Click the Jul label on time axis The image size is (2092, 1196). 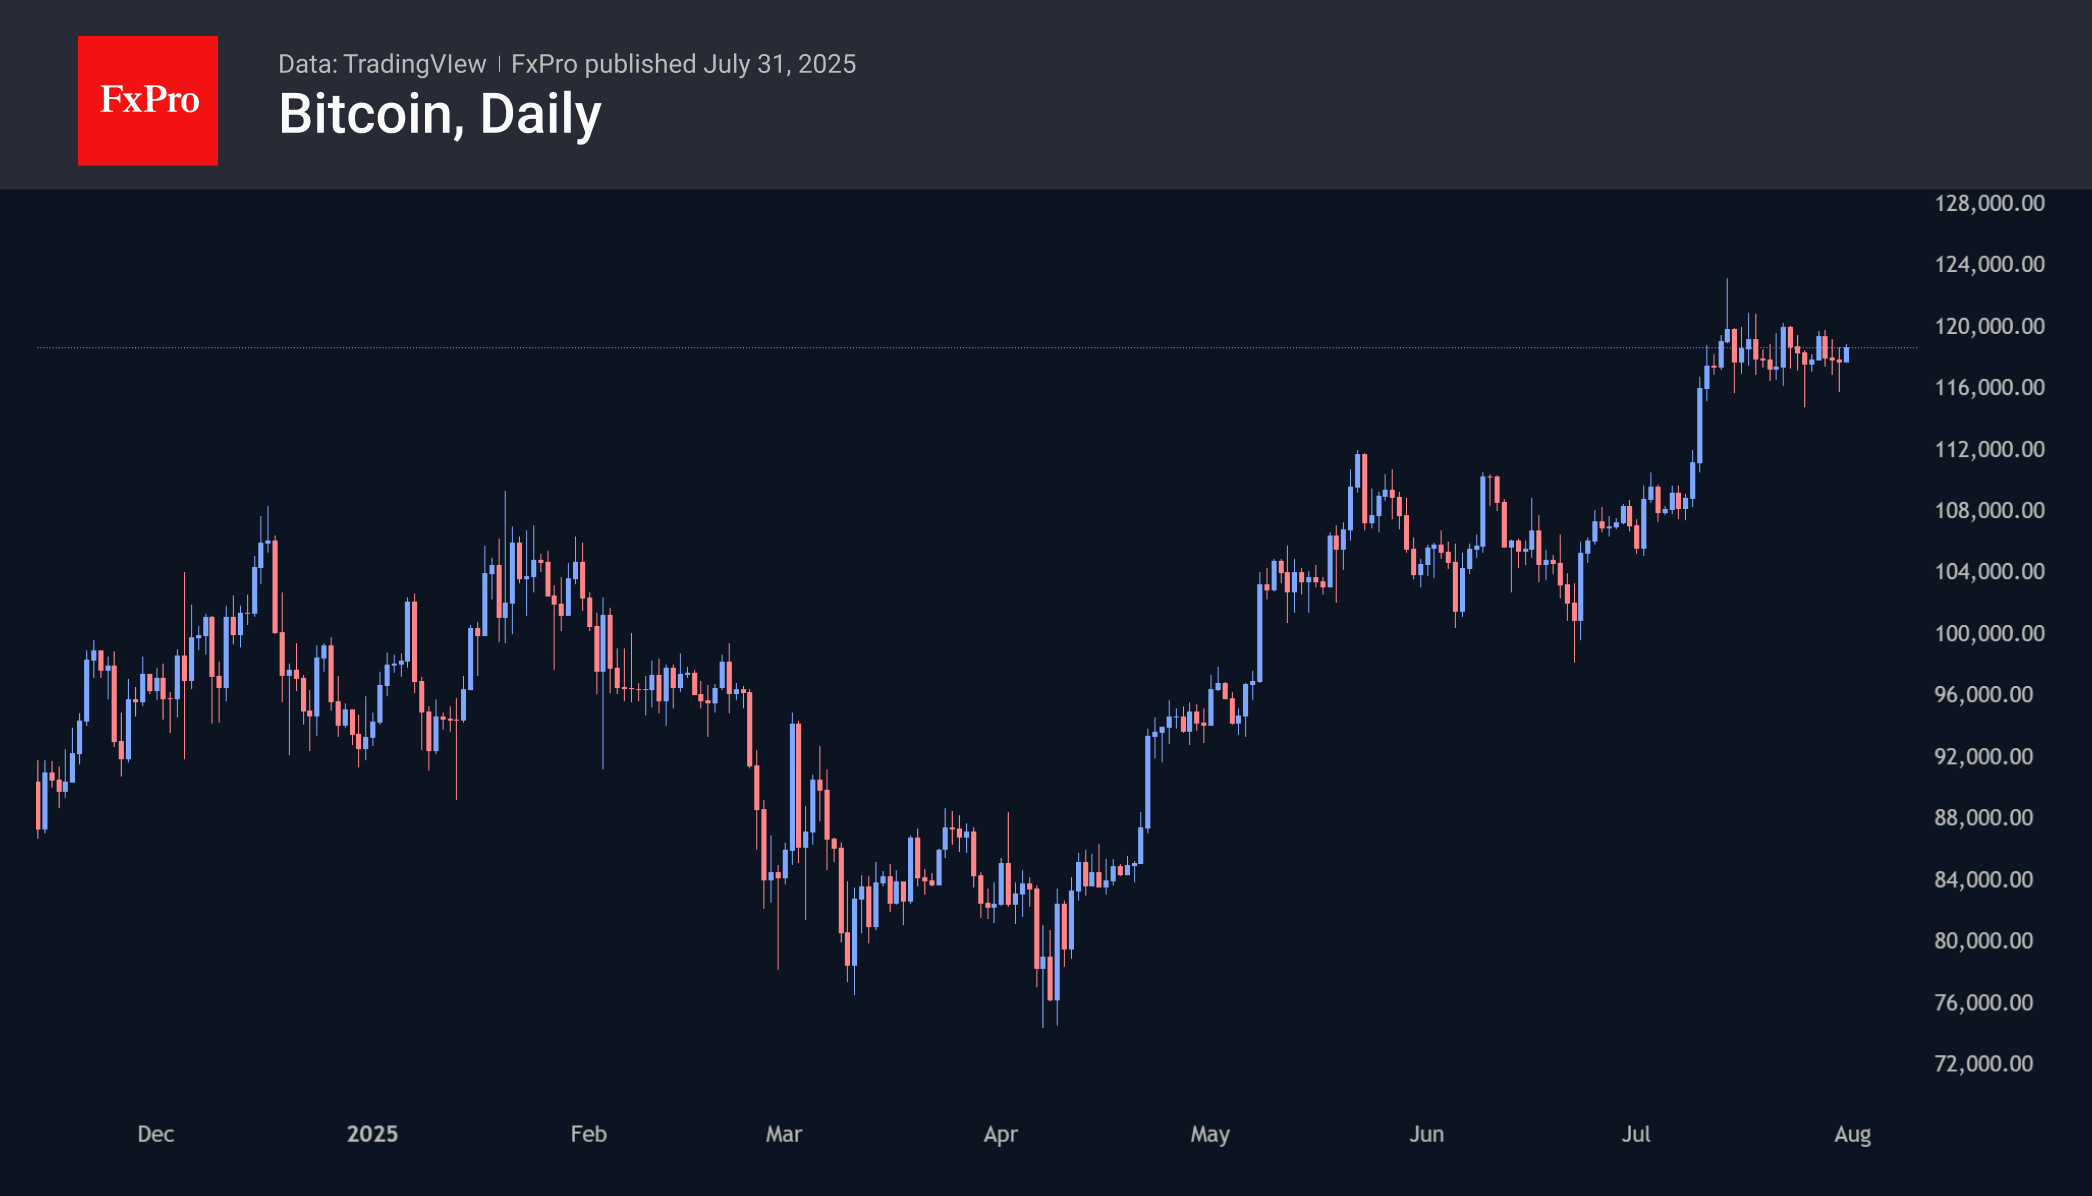click(x=1636, y=1134)
